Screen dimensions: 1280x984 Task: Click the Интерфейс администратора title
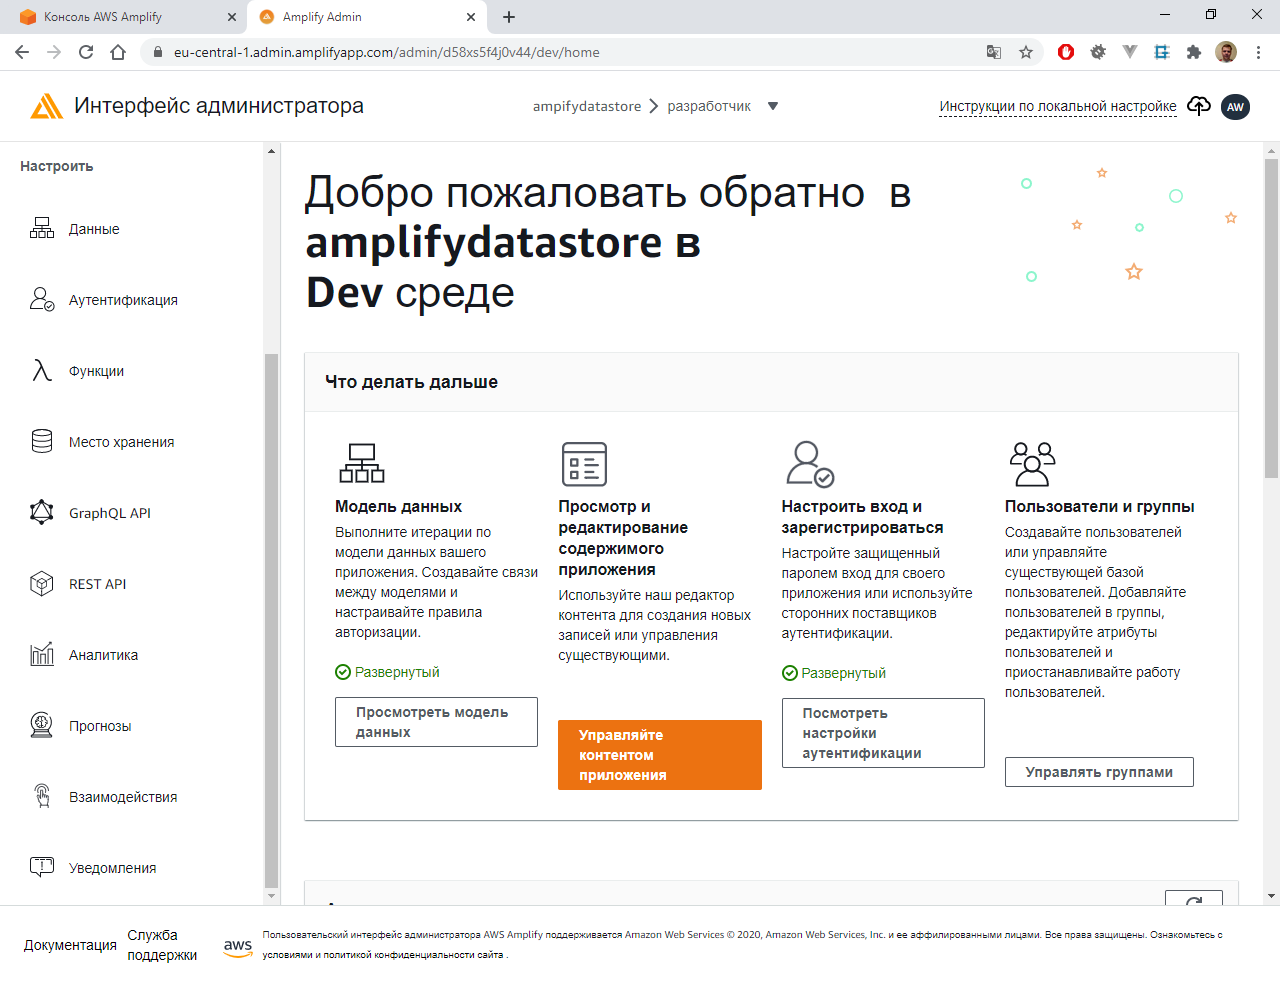219,106
